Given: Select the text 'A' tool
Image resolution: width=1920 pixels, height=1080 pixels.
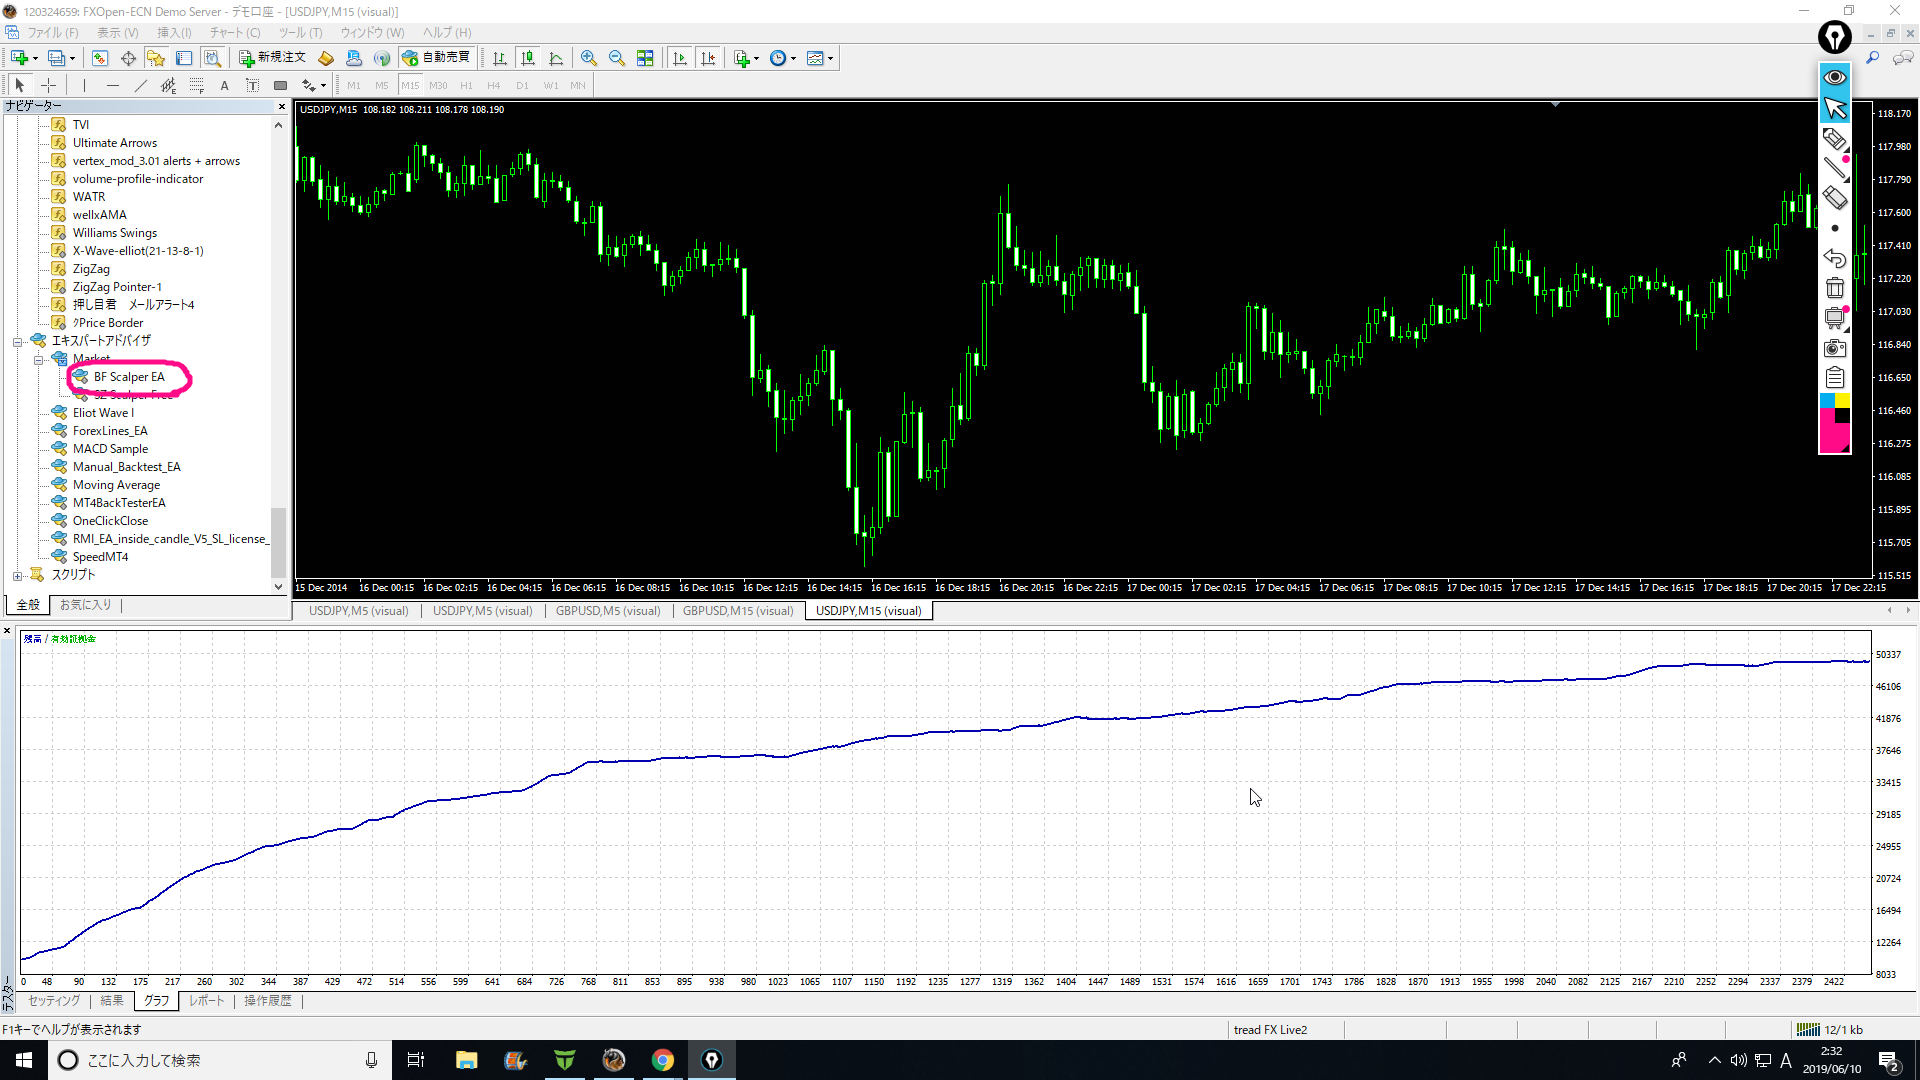Looking at the screenshot, I should click(225, 85).
